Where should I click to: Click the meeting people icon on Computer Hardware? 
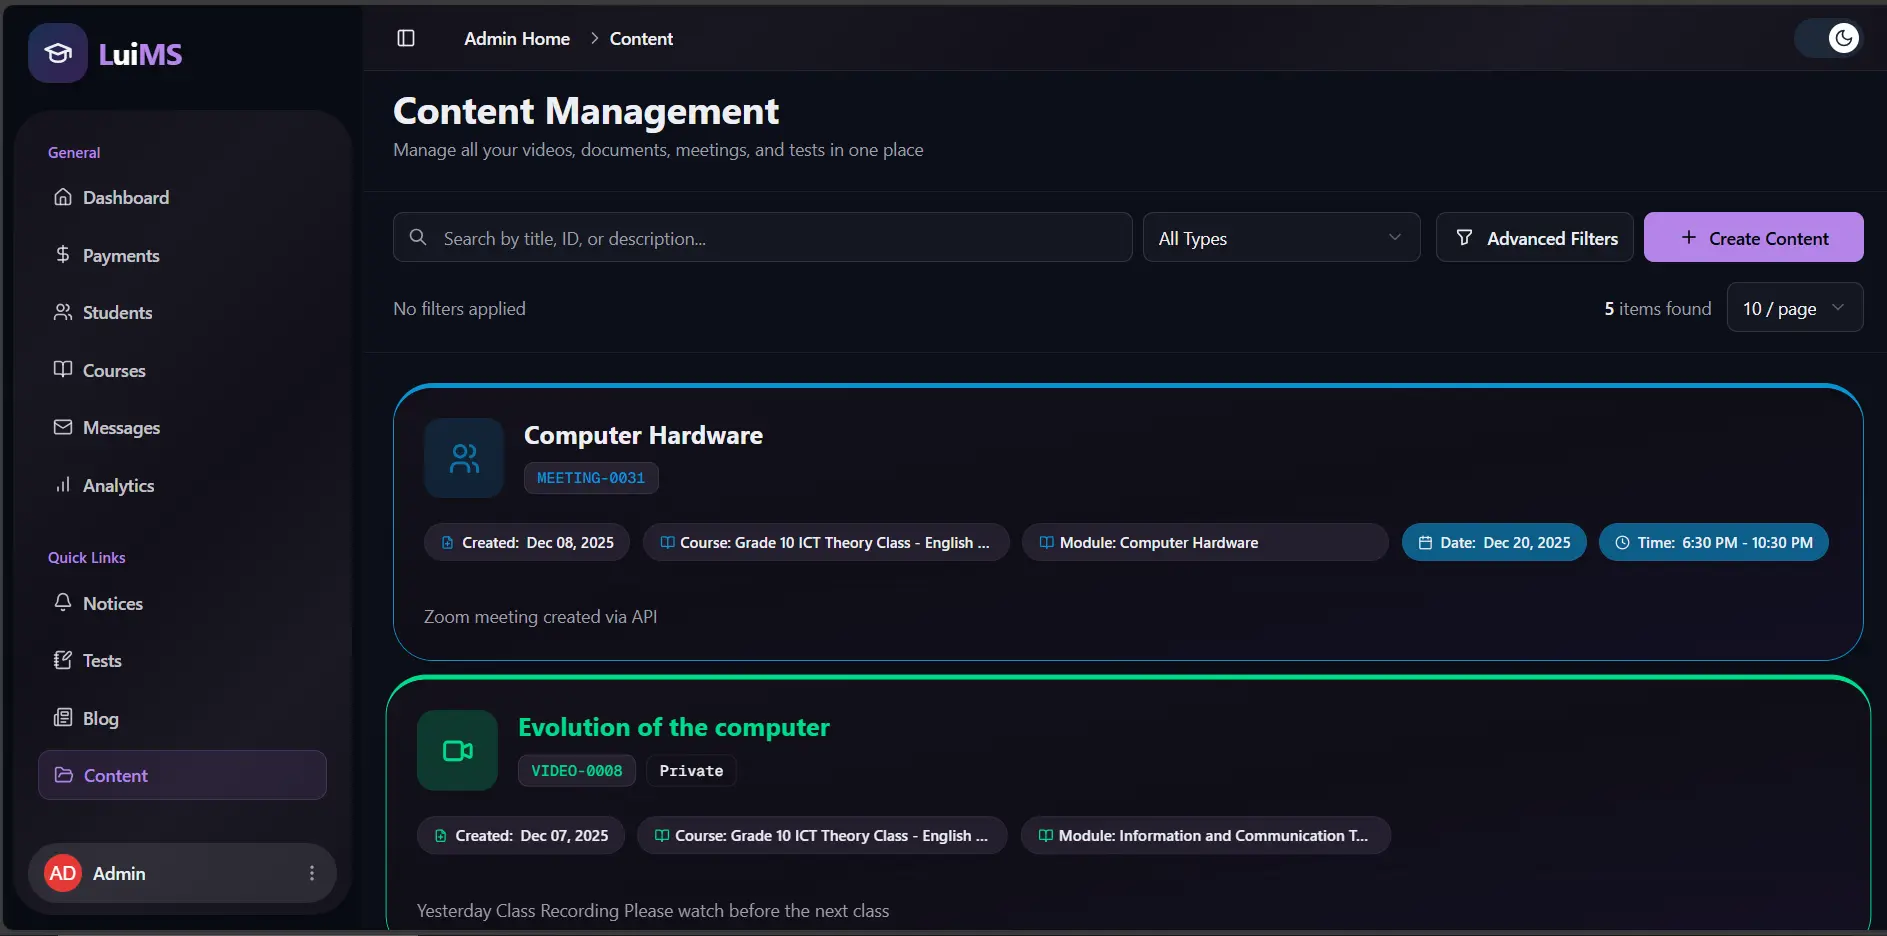pos(464,458)
